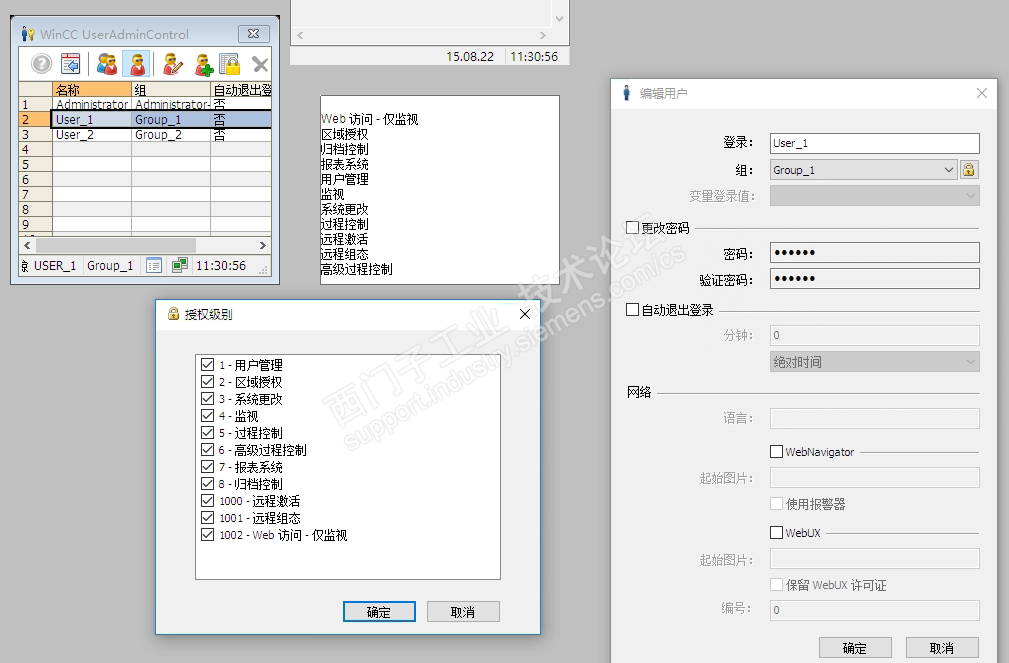Click the Group_2 cell in the user table
The image size is (1009, 663).
click(x=171, y=135)
